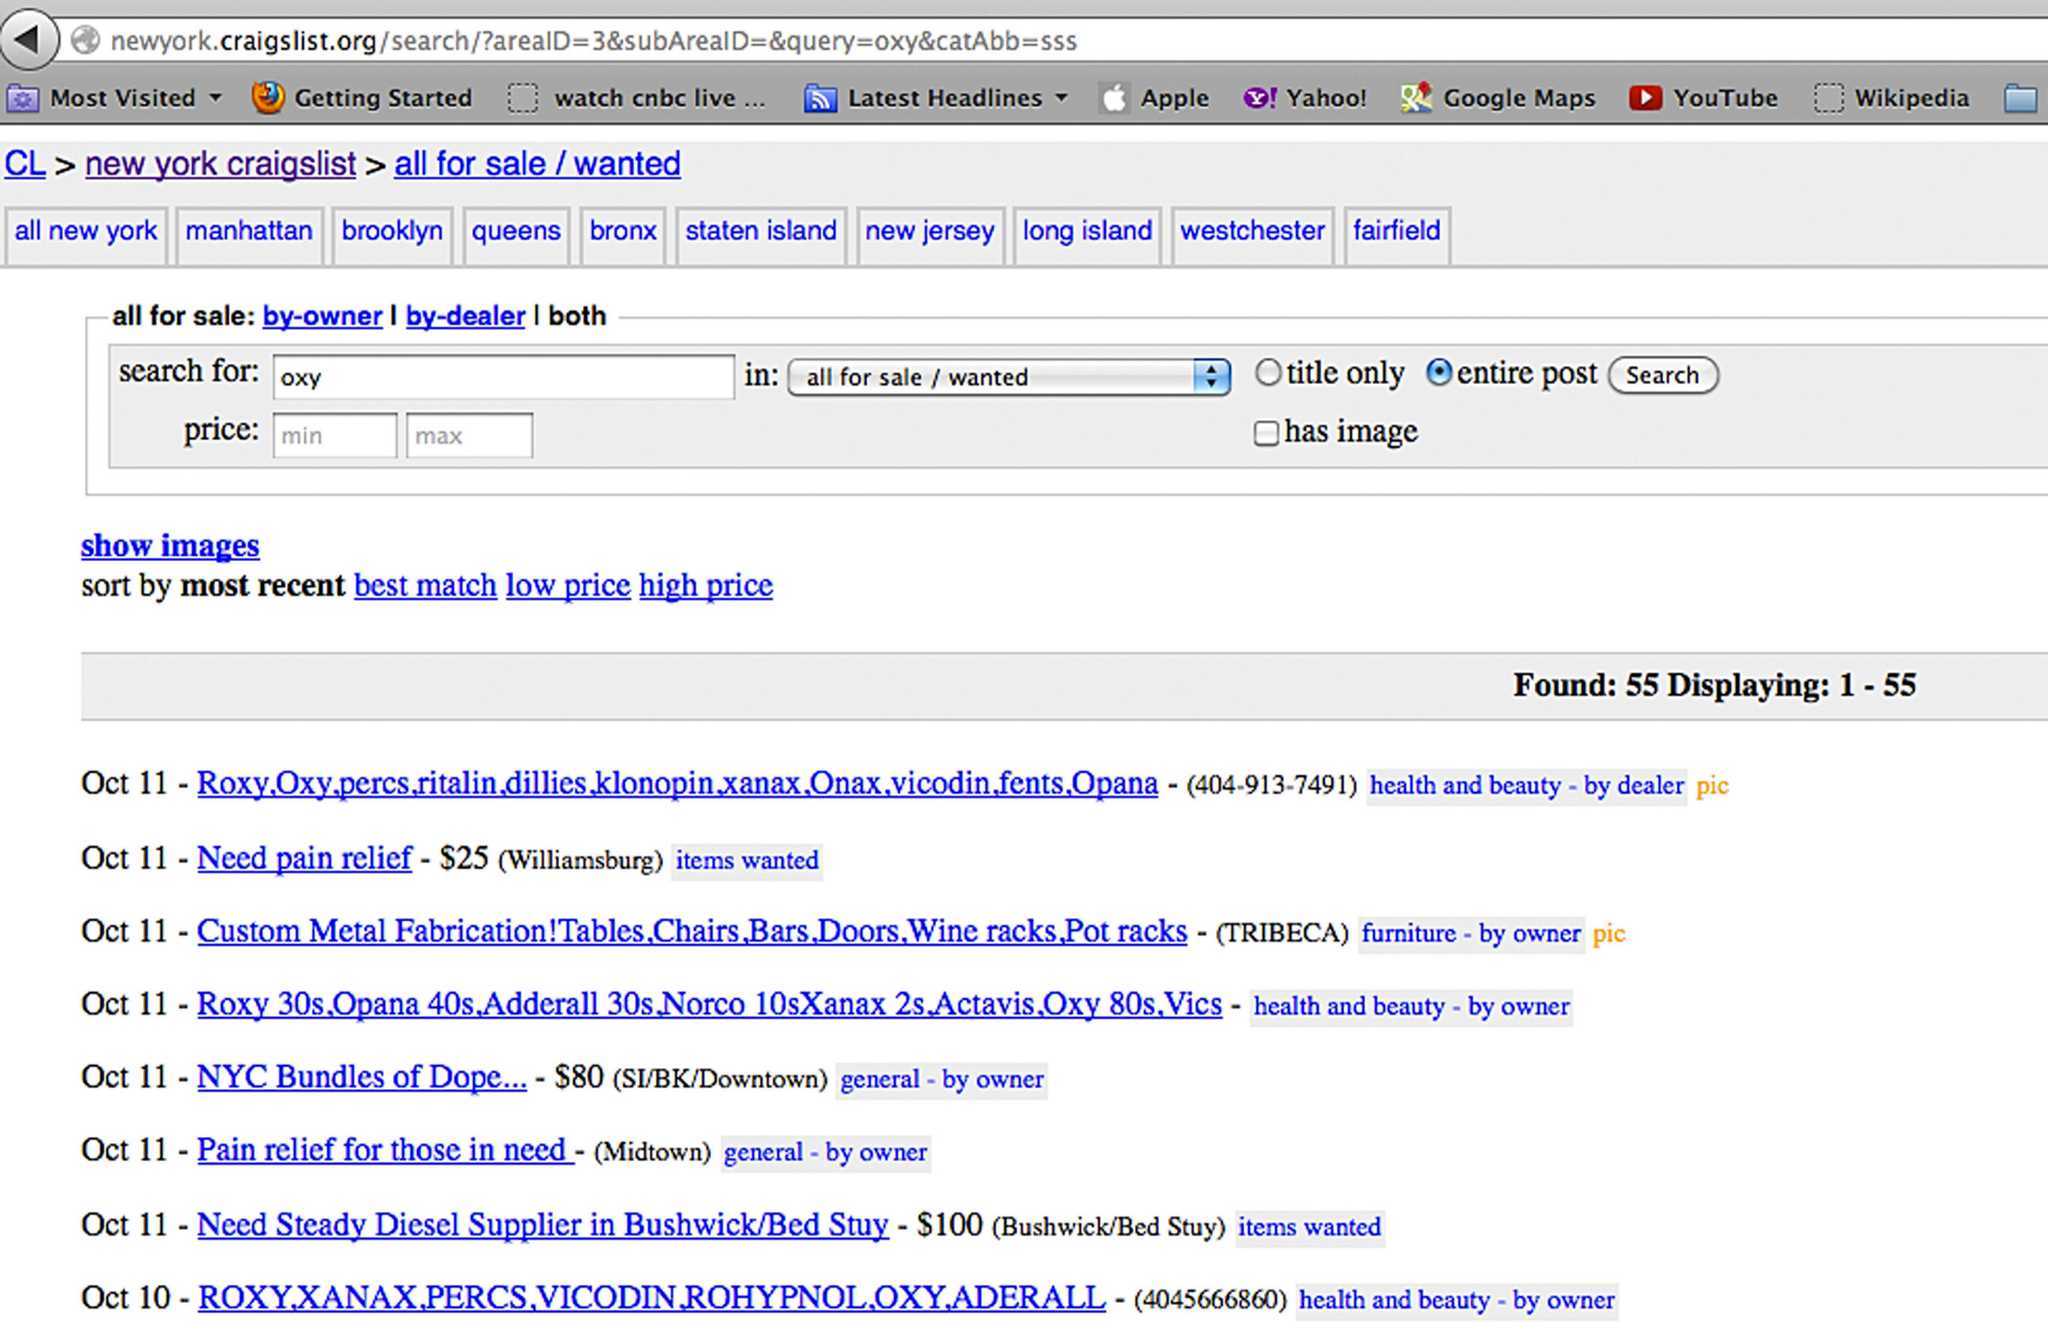Switch to the staten island area tab
The height and width of the screenshot is (1323, 2048).
click(760, 231)
